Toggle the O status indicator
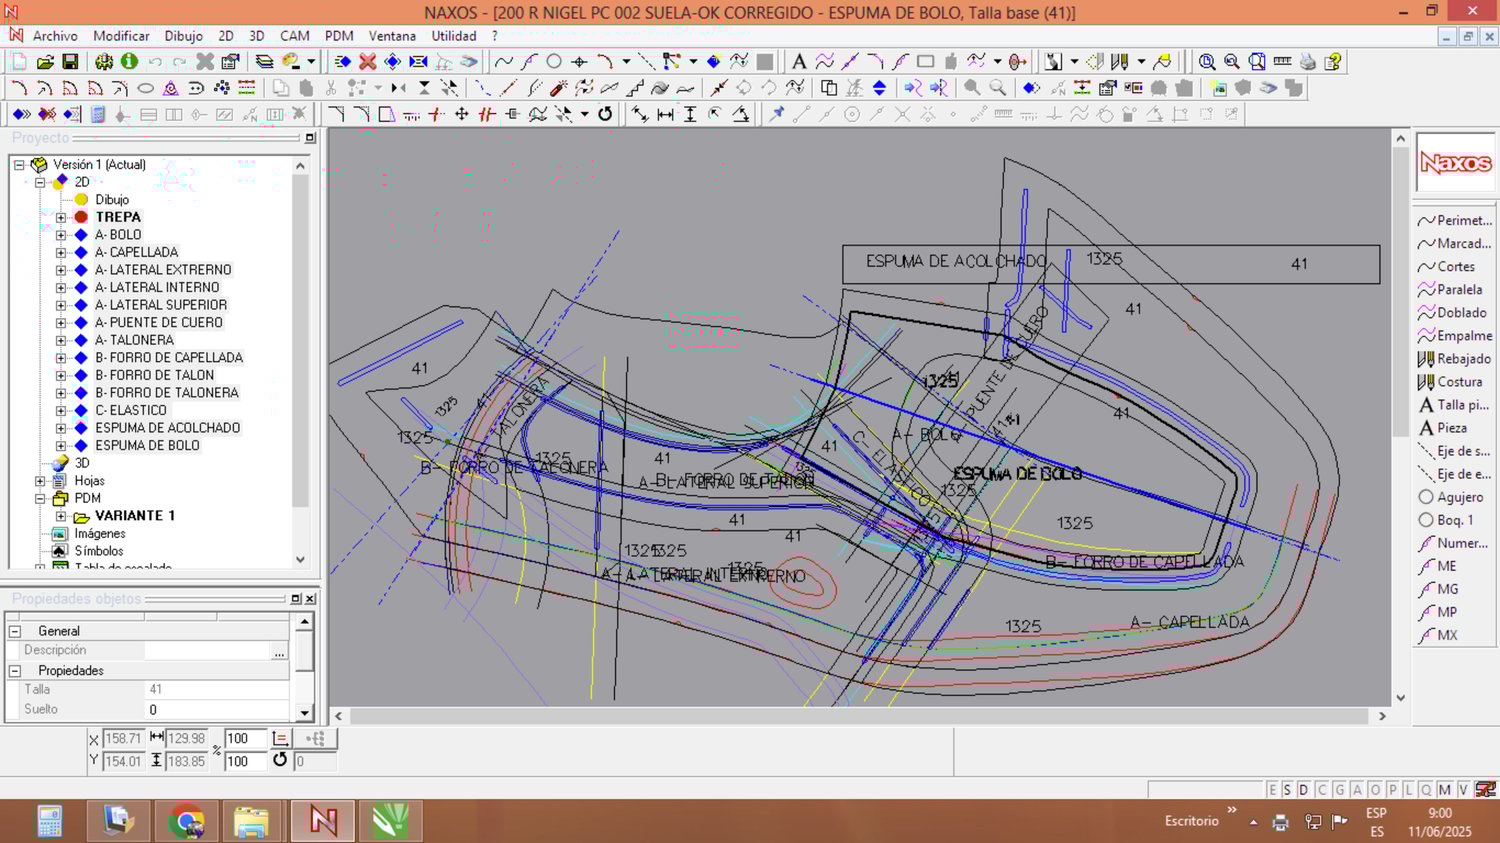 coord(1375,790)
